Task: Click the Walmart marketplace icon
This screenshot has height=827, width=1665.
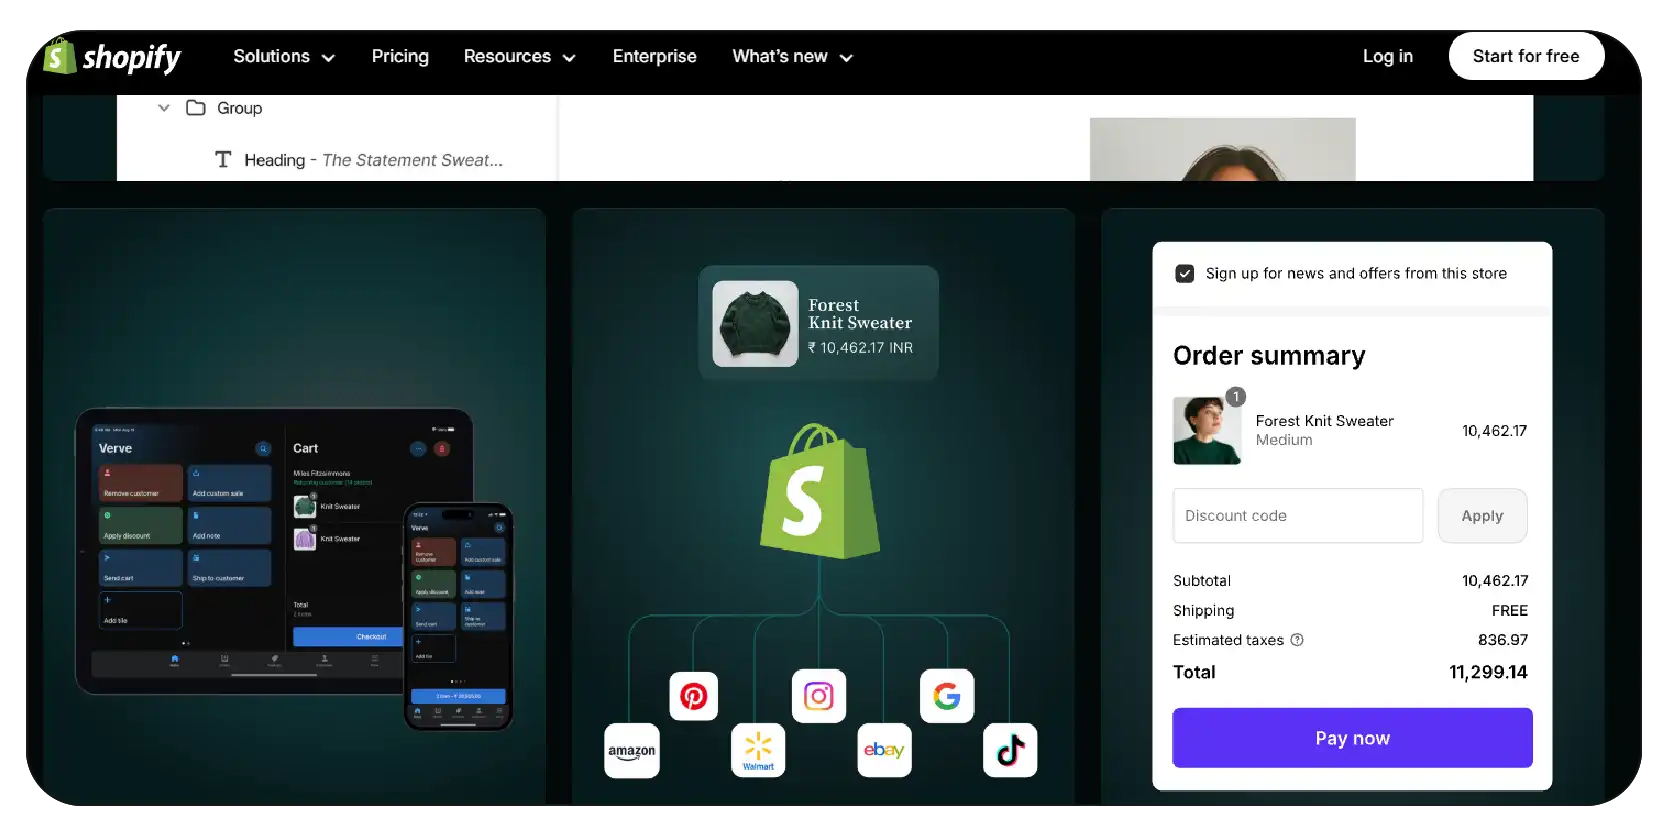Action: click(x=758, y=751)
